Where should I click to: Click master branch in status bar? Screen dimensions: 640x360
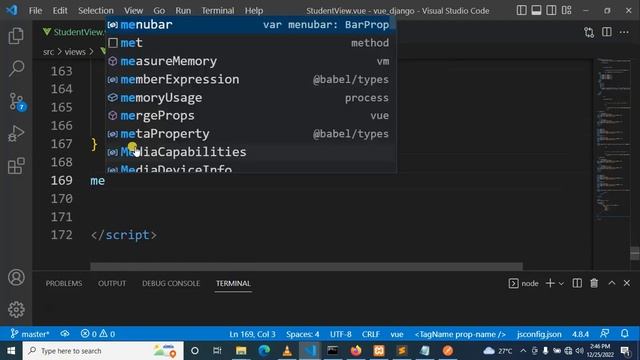30,334
